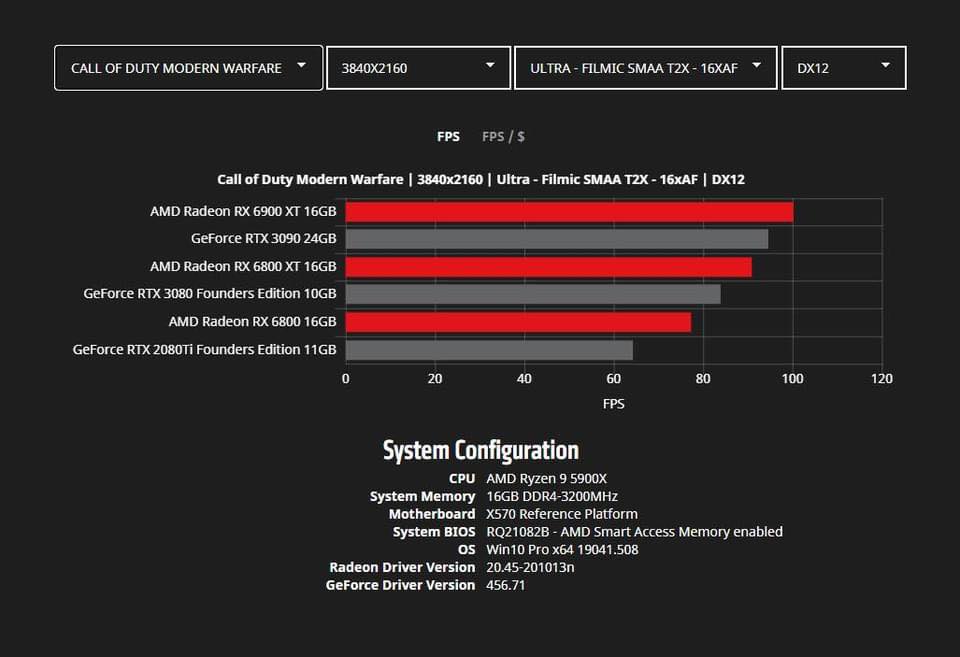
Task: Open the Ultra - Filmic SMAA T2X settings dropdown
Action: tap(645, 68)
